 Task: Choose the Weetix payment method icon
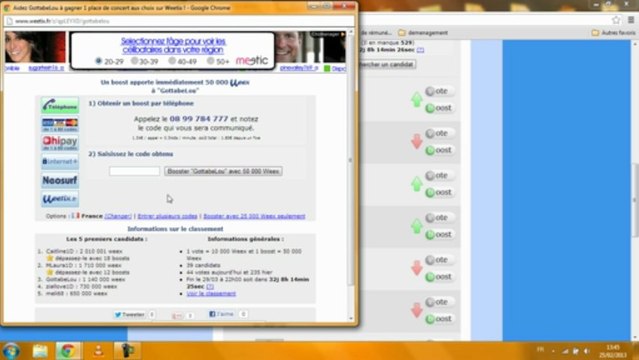point(60,199)
